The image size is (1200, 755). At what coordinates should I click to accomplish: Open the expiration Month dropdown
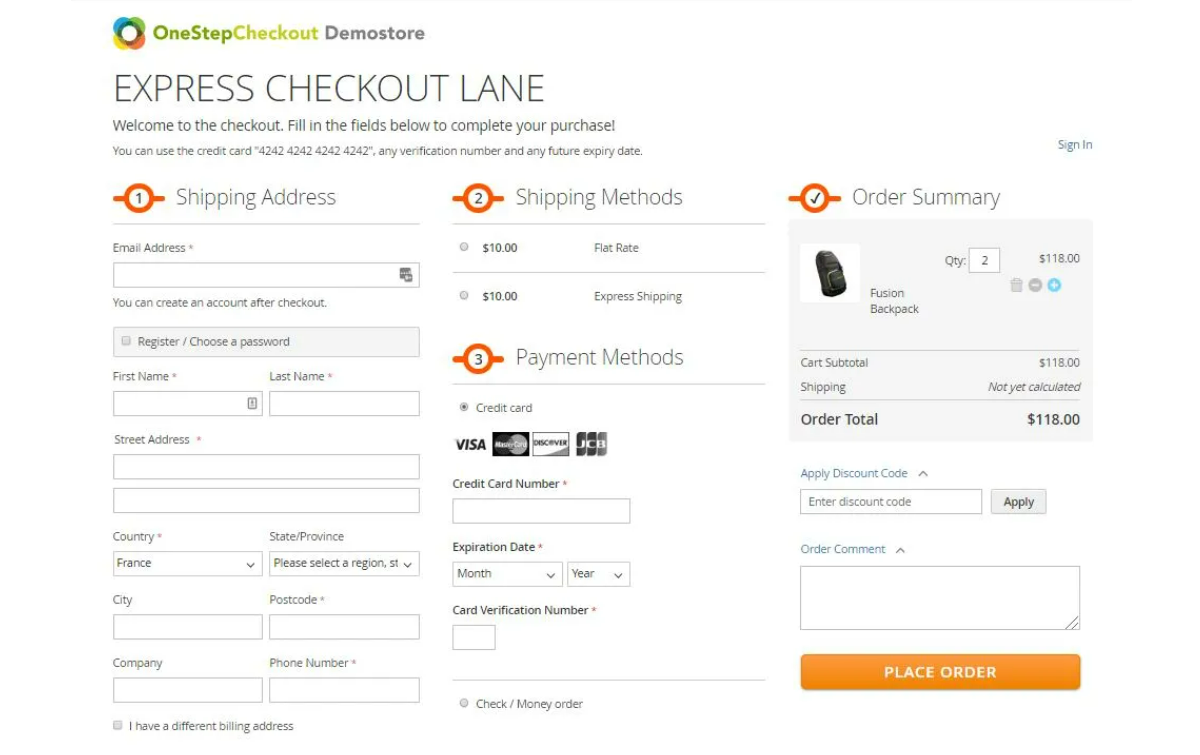click(507, 574)
